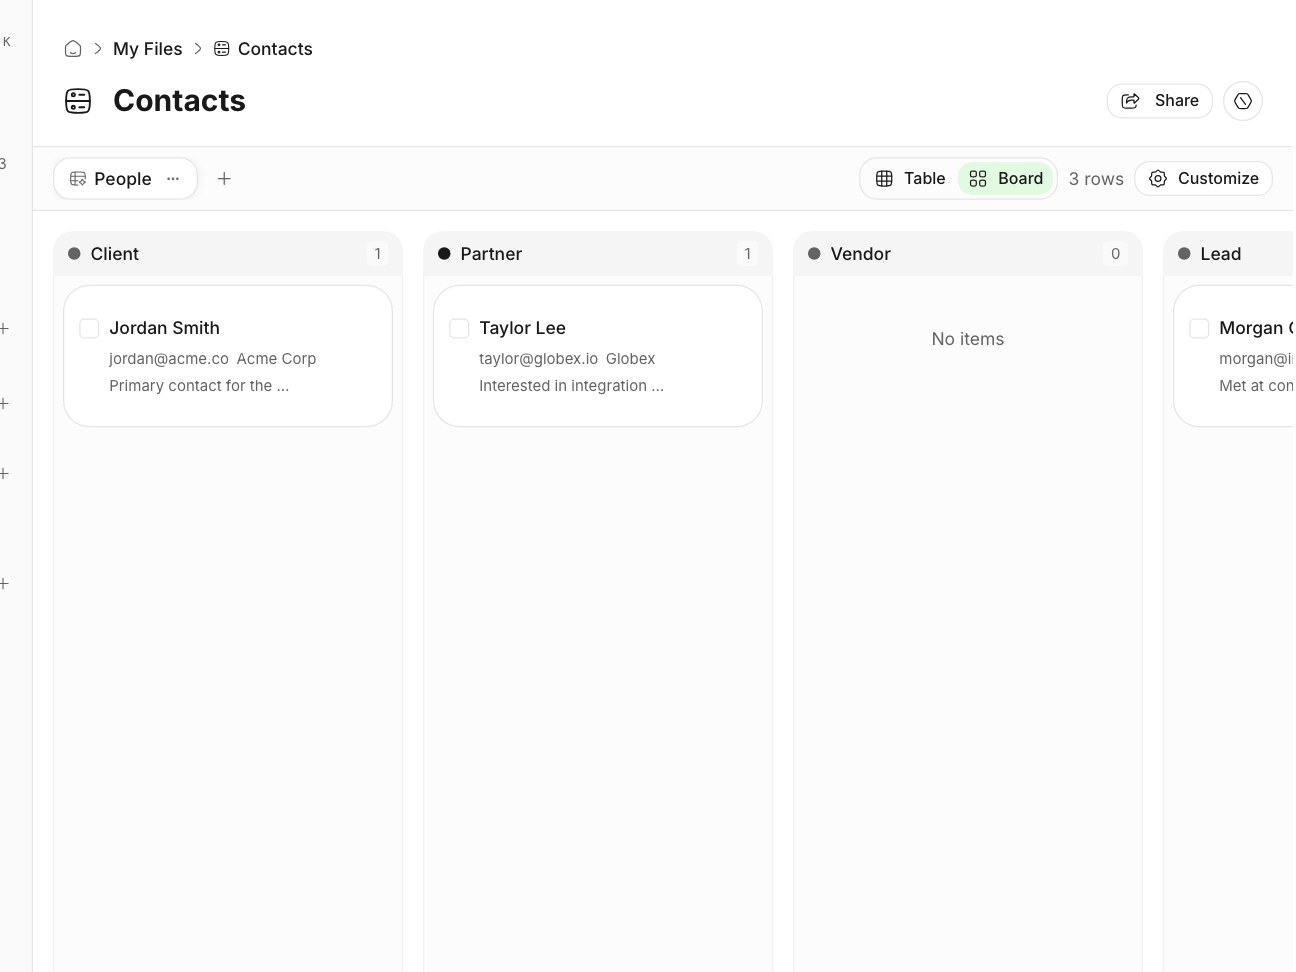Click the Globex company text
The image size is (1296, 972).
point(630,359)
